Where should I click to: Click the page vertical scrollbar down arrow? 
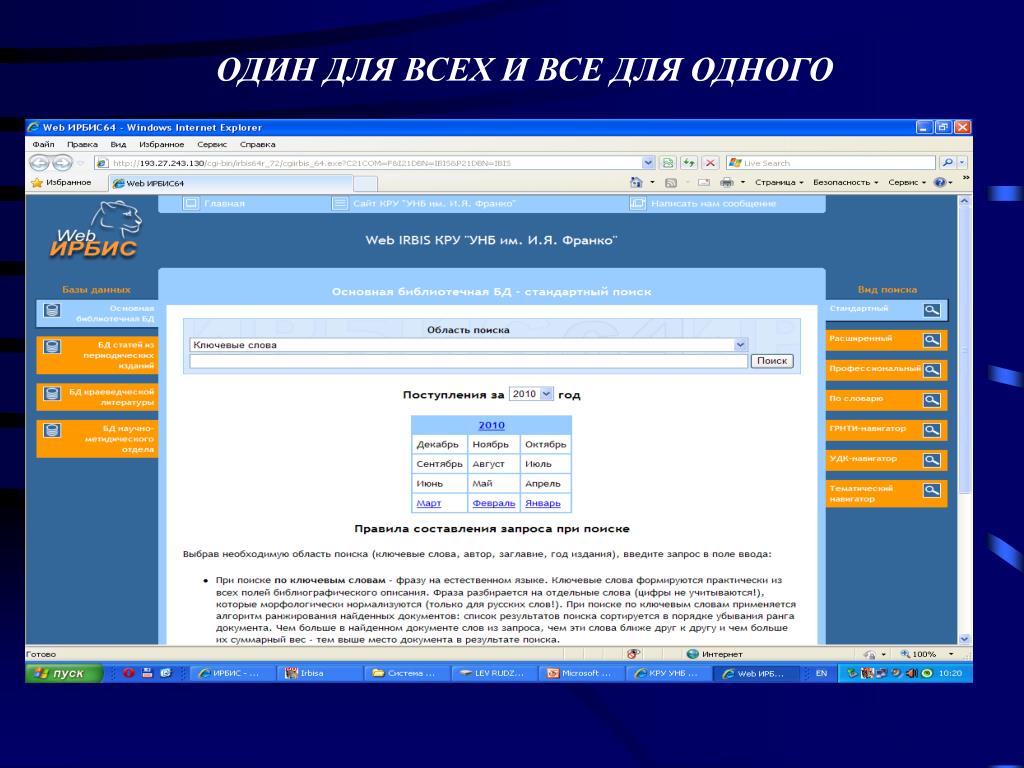coord(964,639)
